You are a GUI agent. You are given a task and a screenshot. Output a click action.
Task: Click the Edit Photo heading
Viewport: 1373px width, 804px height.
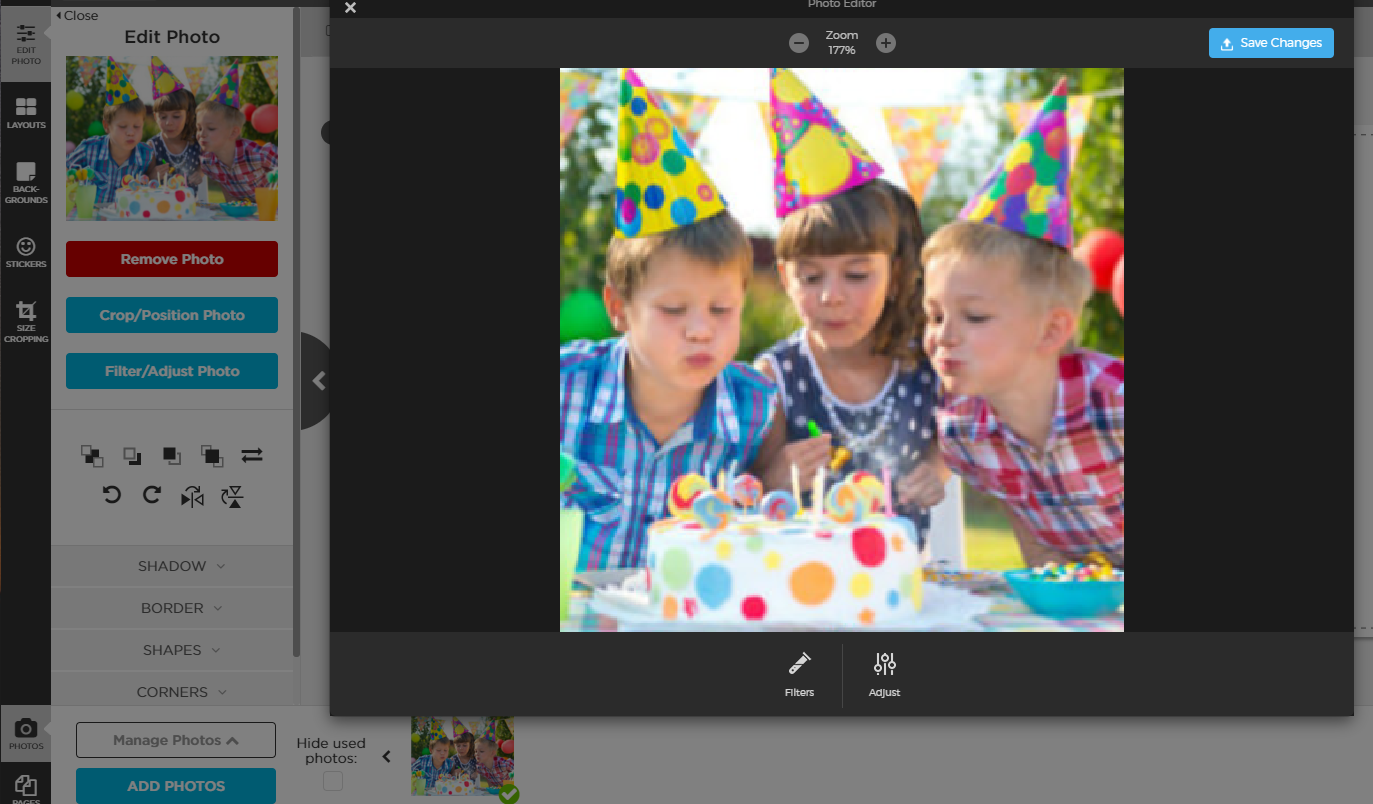click(x=172, y=37)
